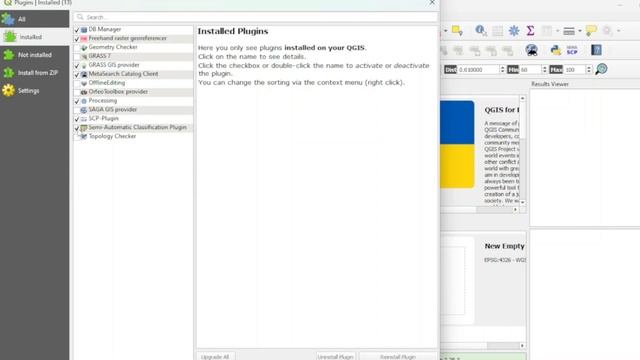The height and width of the screenshot is (360, 640).
Task: Open the attribute table grid icon
Action: click(x=498, y=31)
